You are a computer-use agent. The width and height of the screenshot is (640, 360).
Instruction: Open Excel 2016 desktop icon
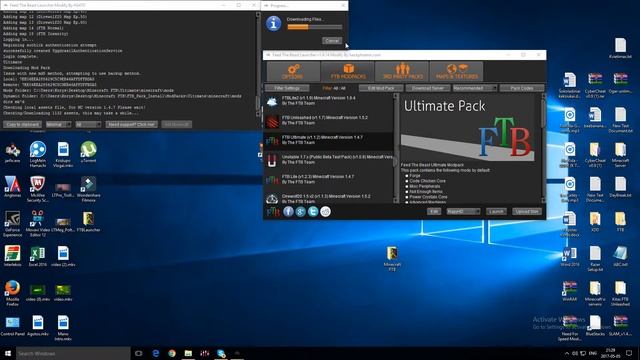tap(38, 256)
